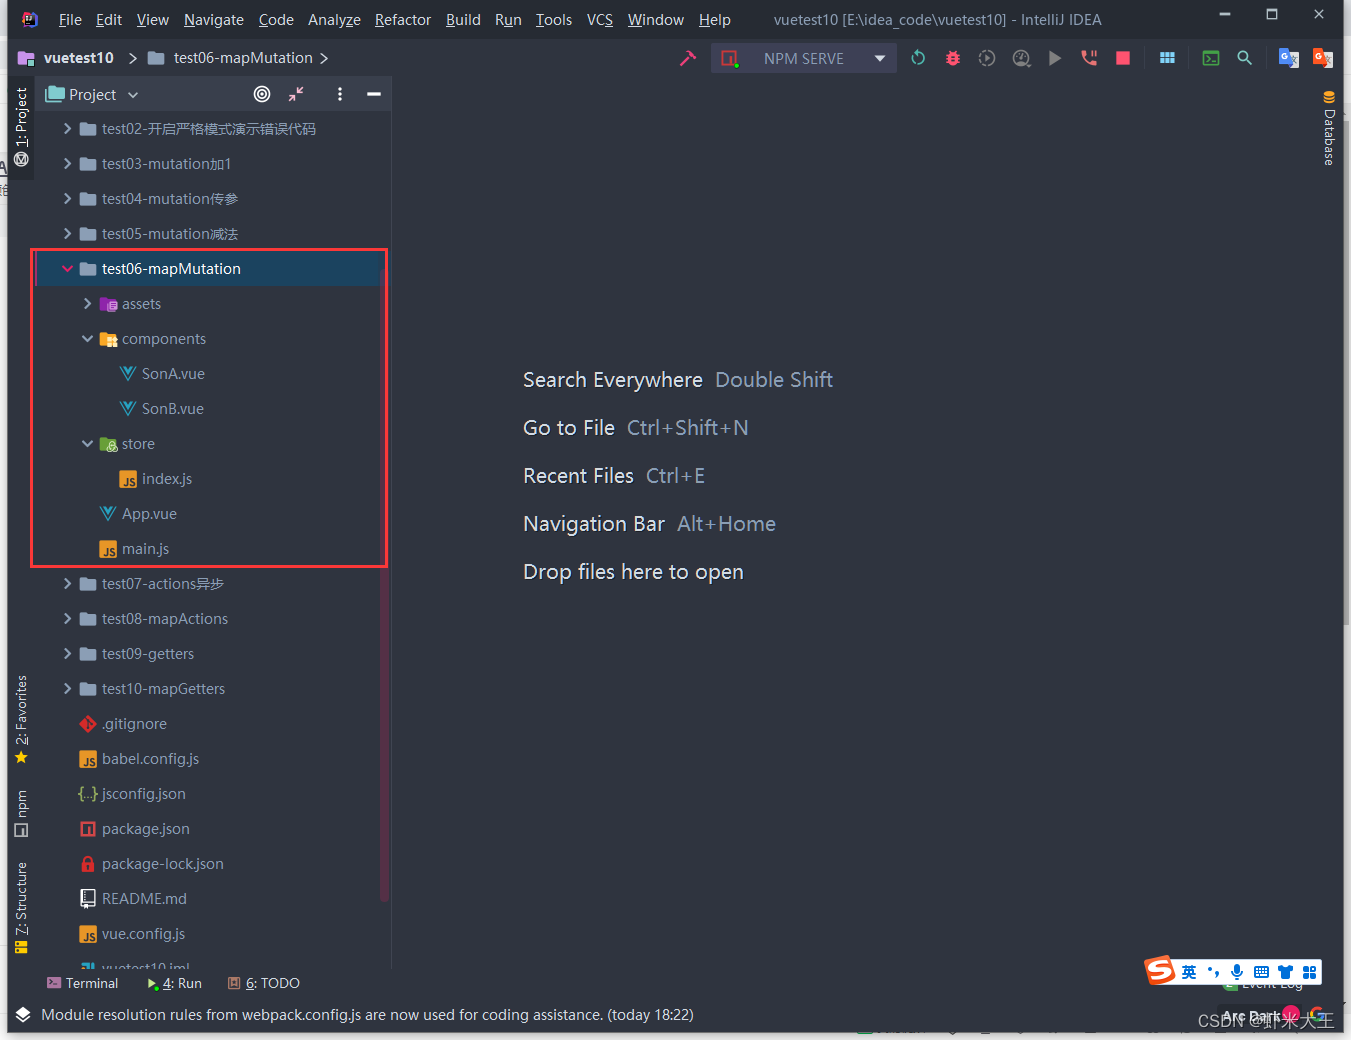Viewport: 1351px width, 1040px height.
Task: Expand the test07-actions异步 folder
Action: tap(67, 583)
